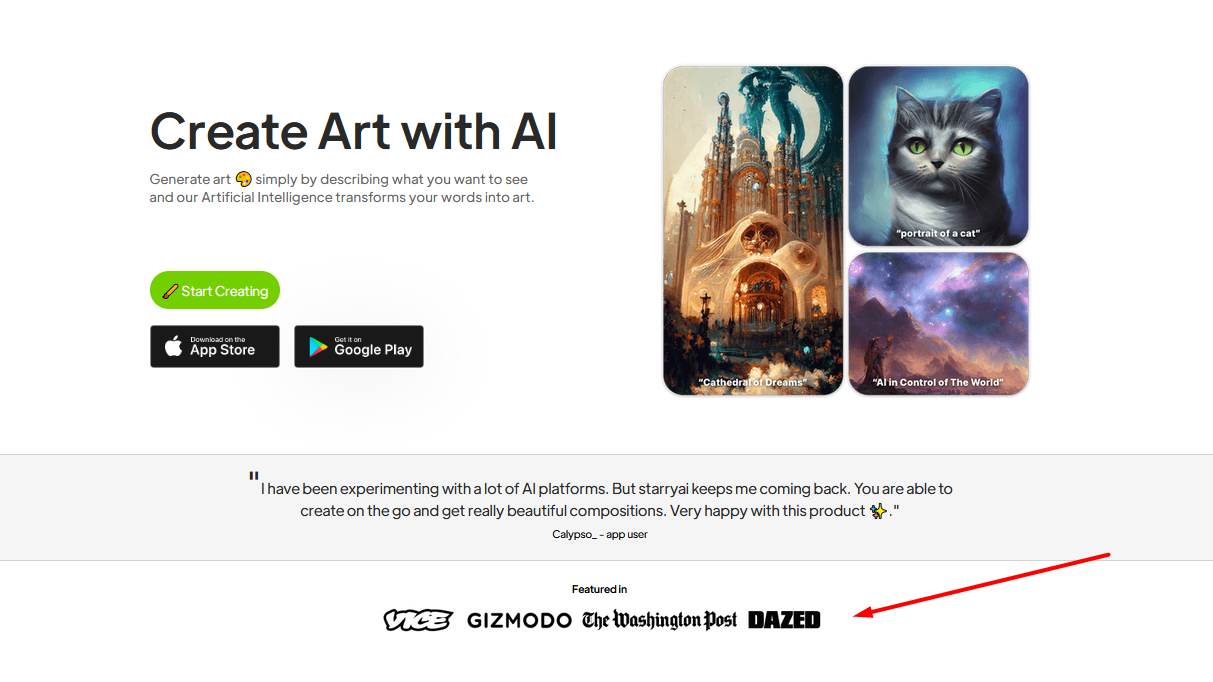Open the portrait of a cat artwork
The image size is (1213, 682).
938,156
